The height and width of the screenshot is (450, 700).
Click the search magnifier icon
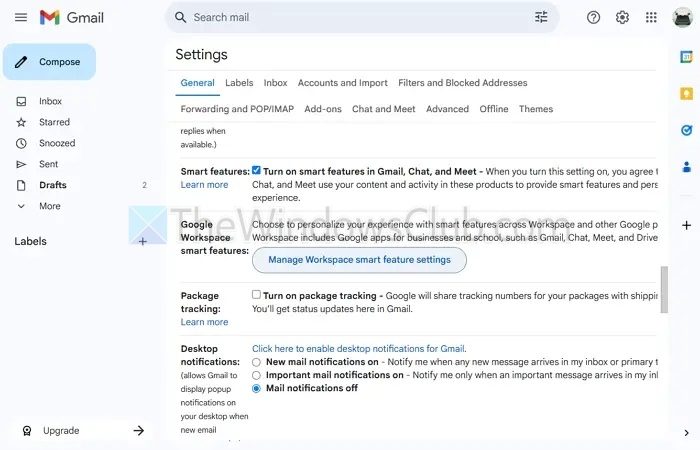(180, 17)
